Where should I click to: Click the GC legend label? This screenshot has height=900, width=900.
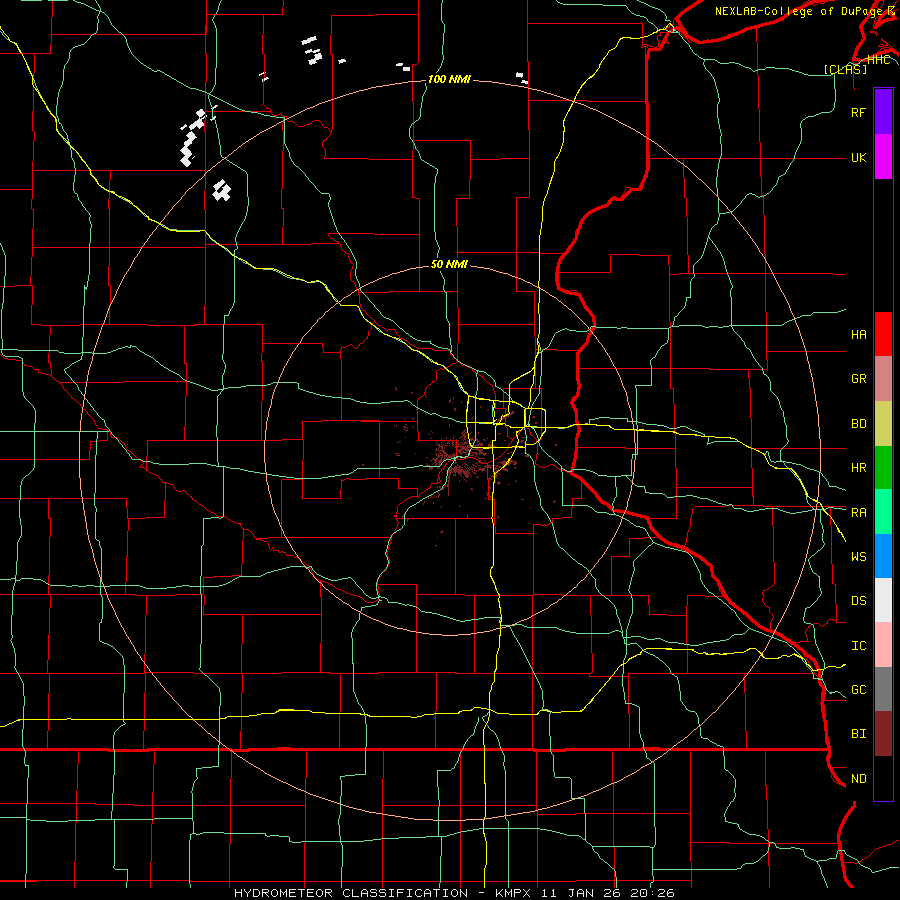click(858, 689)
